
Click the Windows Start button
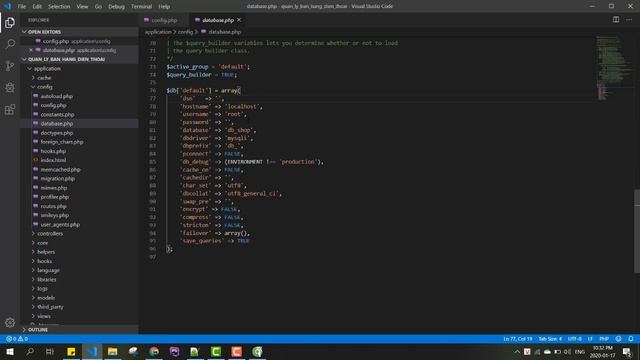[10, 351]
